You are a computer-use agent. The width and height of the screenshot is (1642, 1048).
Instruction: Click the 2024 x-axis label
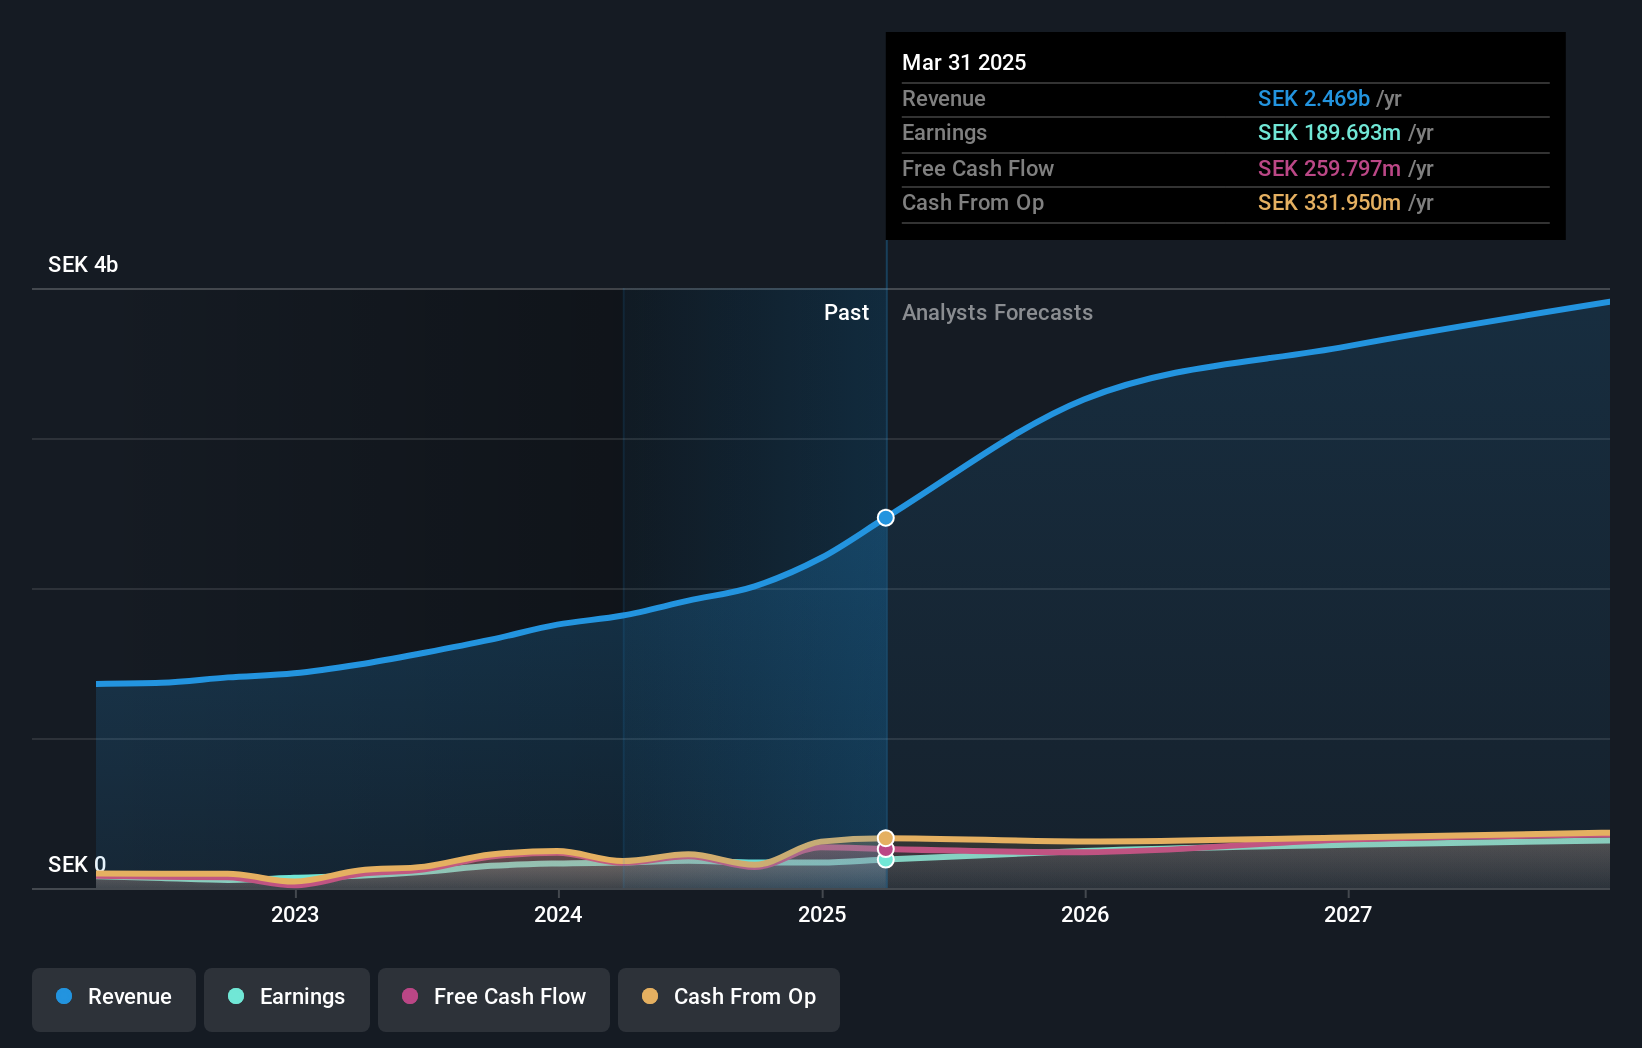point(558,914)
